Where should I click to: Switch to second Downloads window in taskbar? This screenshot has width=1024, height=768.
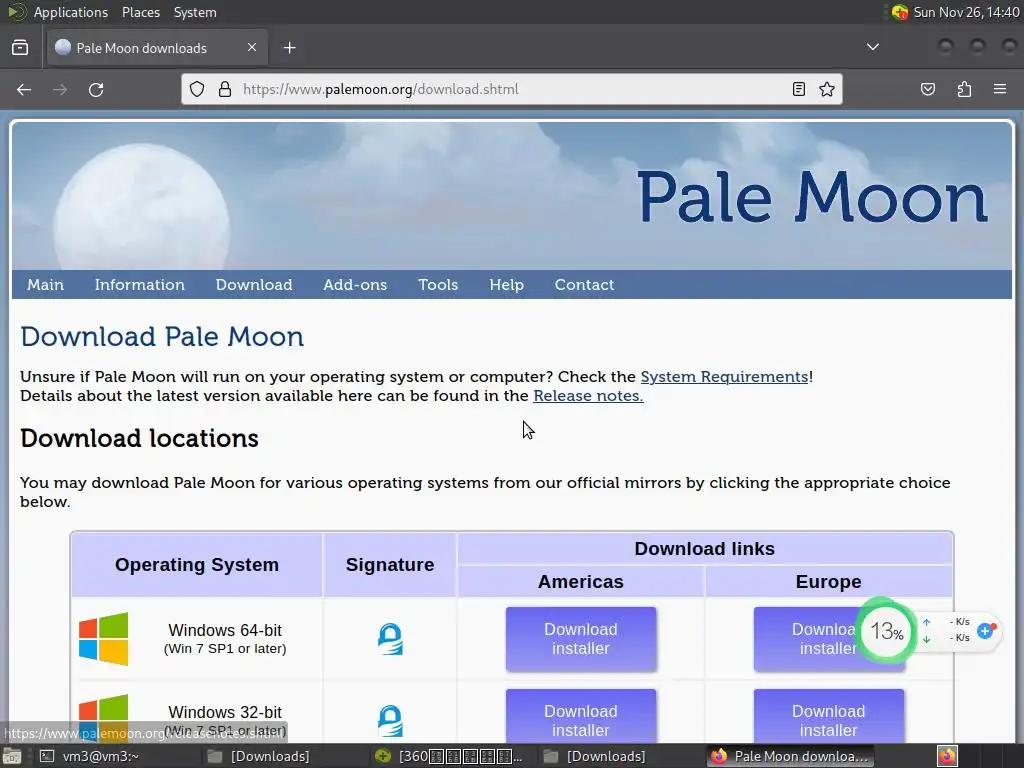pyautogui.click(x=594, y=756)
